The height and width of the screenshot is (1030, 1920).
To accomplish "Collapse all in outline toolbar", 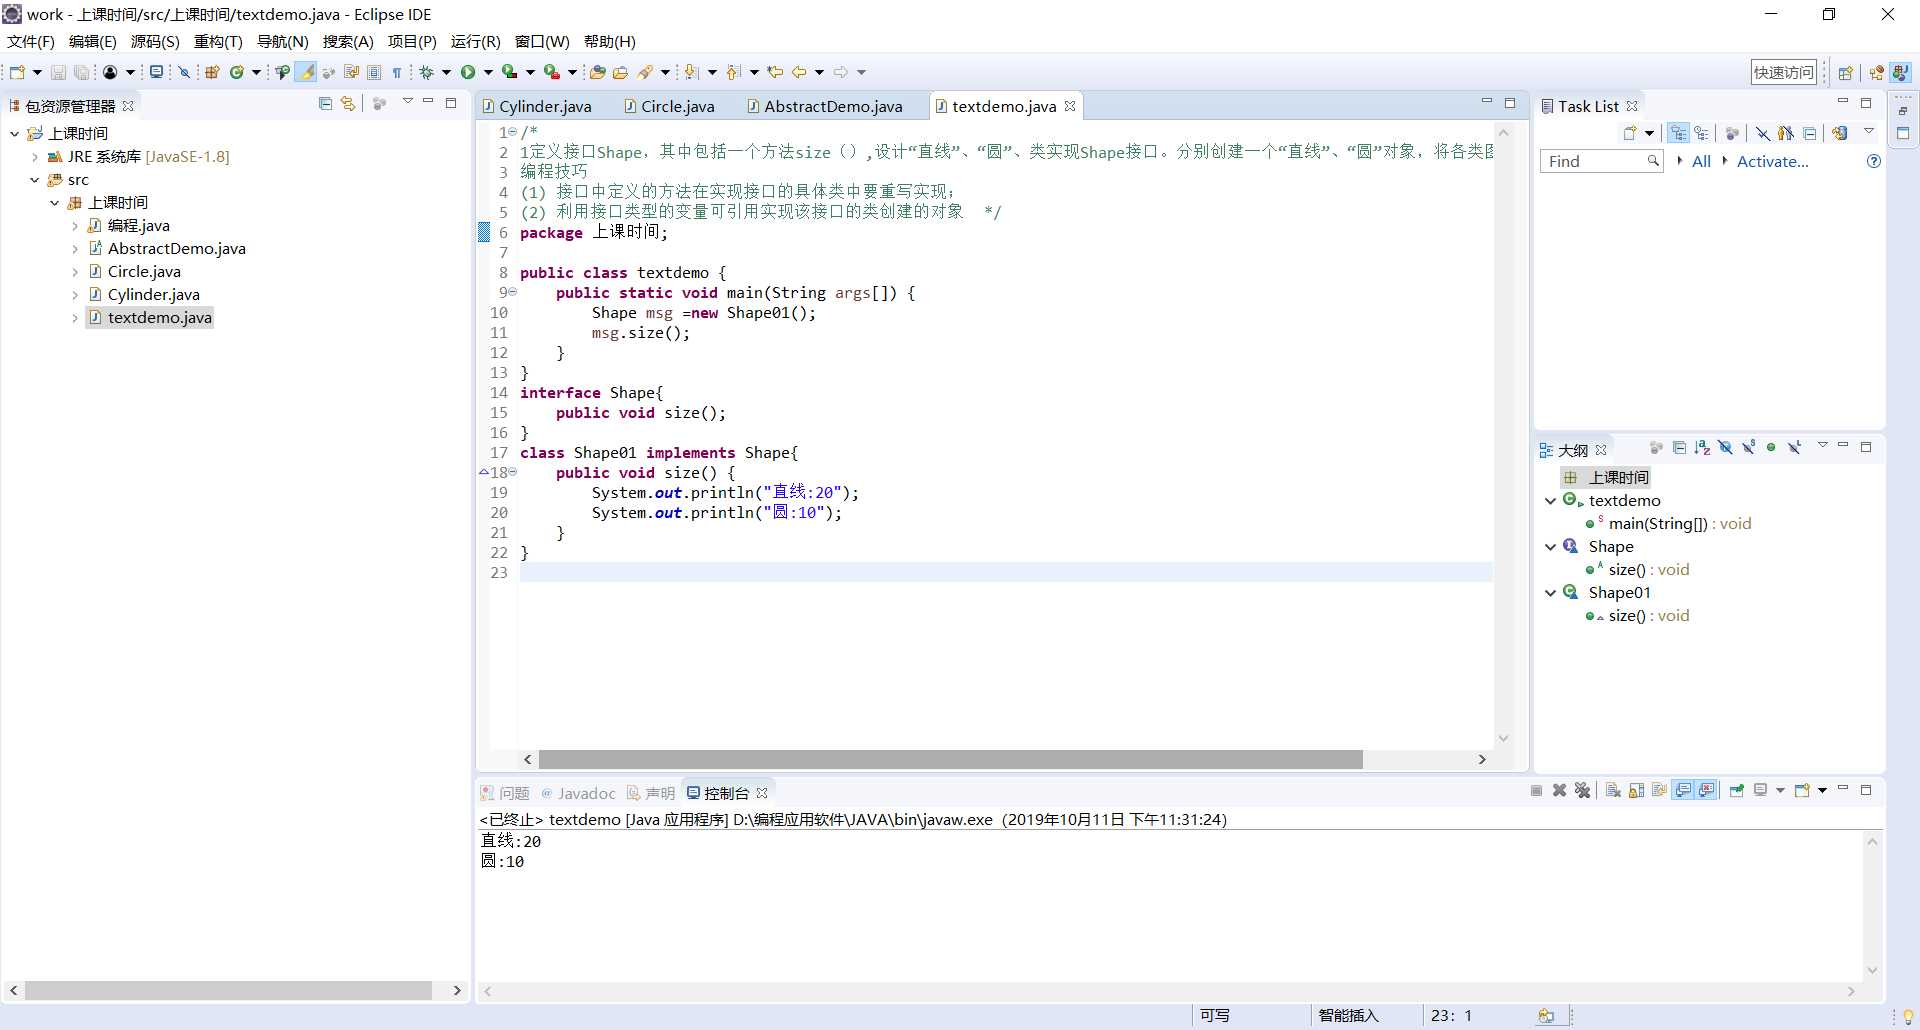I will (x=1680, y=447).
